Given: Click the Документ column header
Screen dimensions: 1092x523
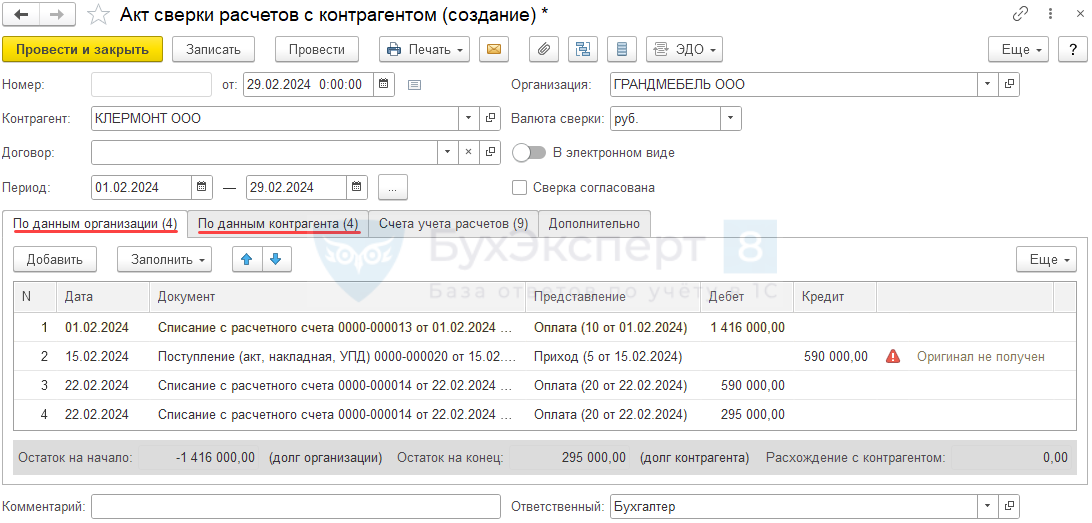Looking at the screenshot, I should pos(337,296).
